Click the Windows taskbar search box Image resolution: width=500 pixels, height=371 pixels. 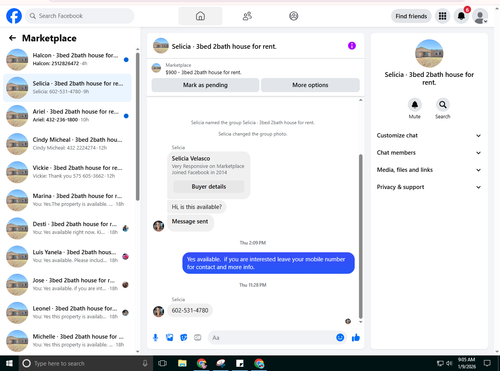coord(86,363)
